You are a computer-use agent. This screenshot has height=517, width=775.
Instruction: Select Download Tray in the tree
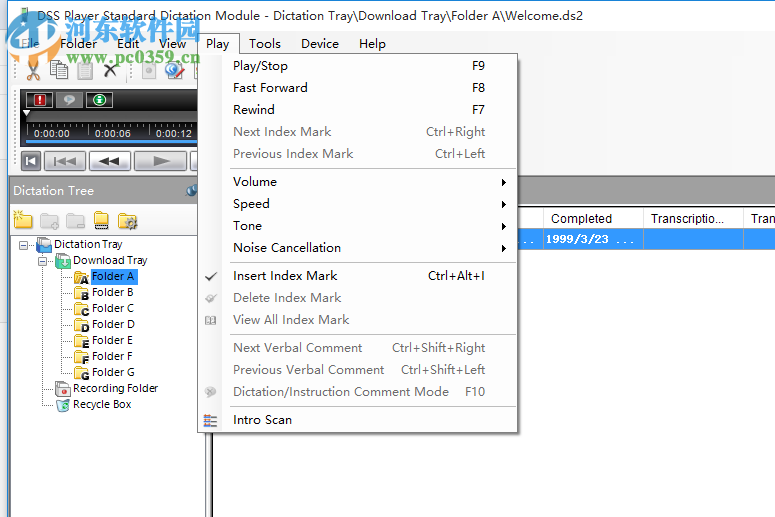(110, 260)
